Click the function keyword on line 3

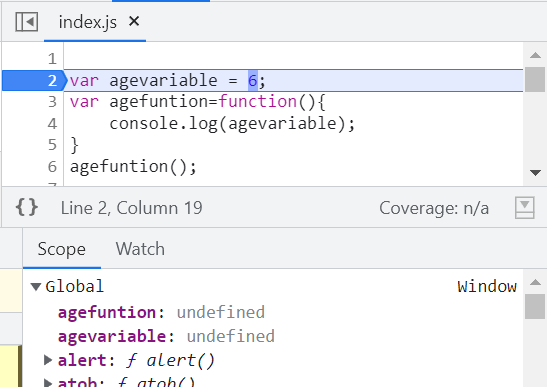[x=257, y=102]
